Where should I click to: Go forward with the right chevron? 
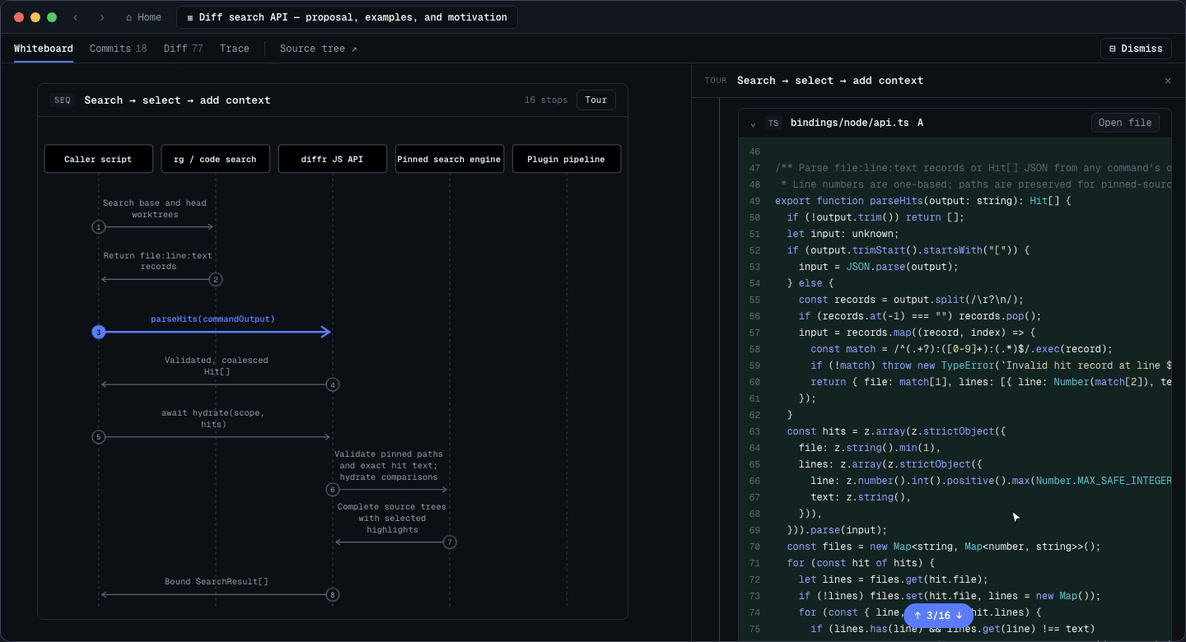(102, 17)
